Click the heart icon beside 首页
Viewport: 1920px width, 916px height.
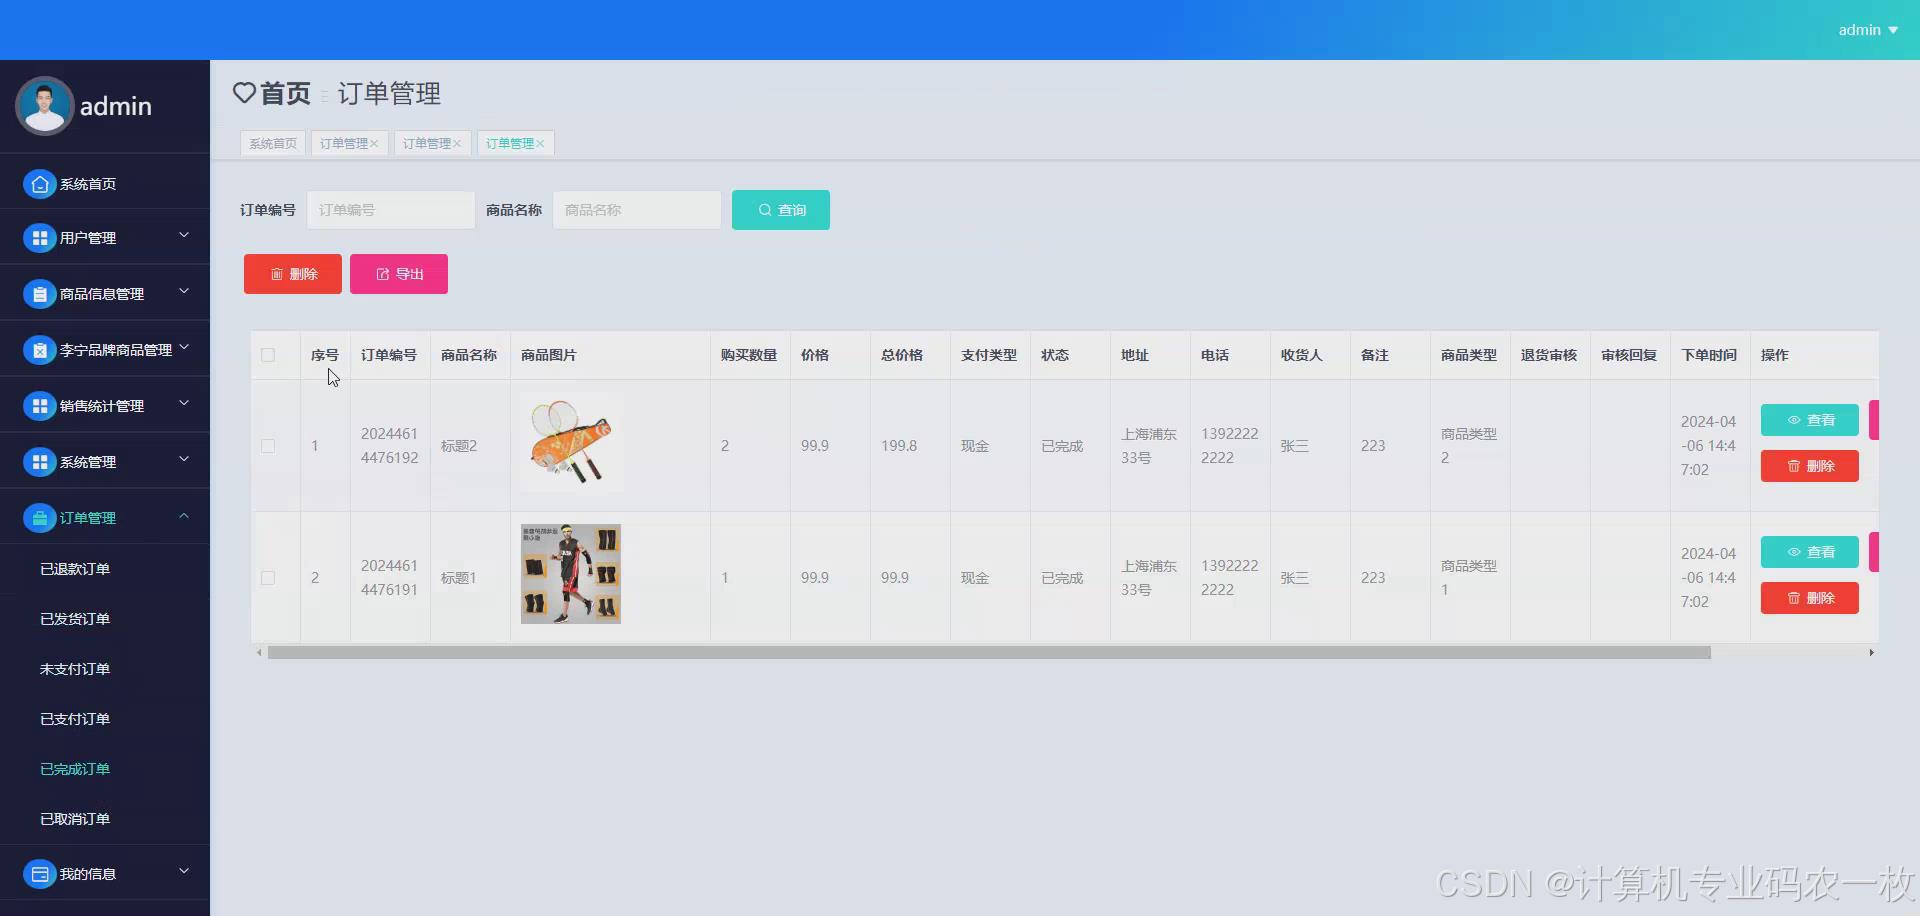coord(244,93)
